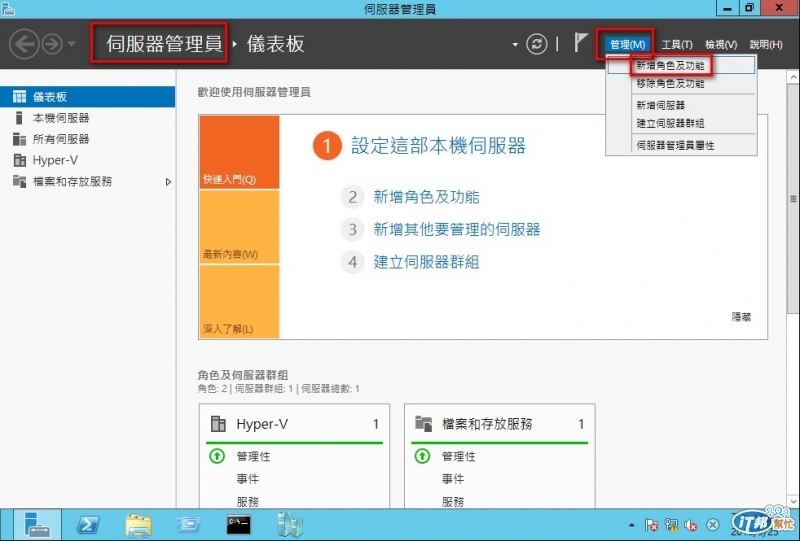The height and width of the screenshot is (541, 800).
Task: Select Hyper-V in the sidebar
Action: 87,160
